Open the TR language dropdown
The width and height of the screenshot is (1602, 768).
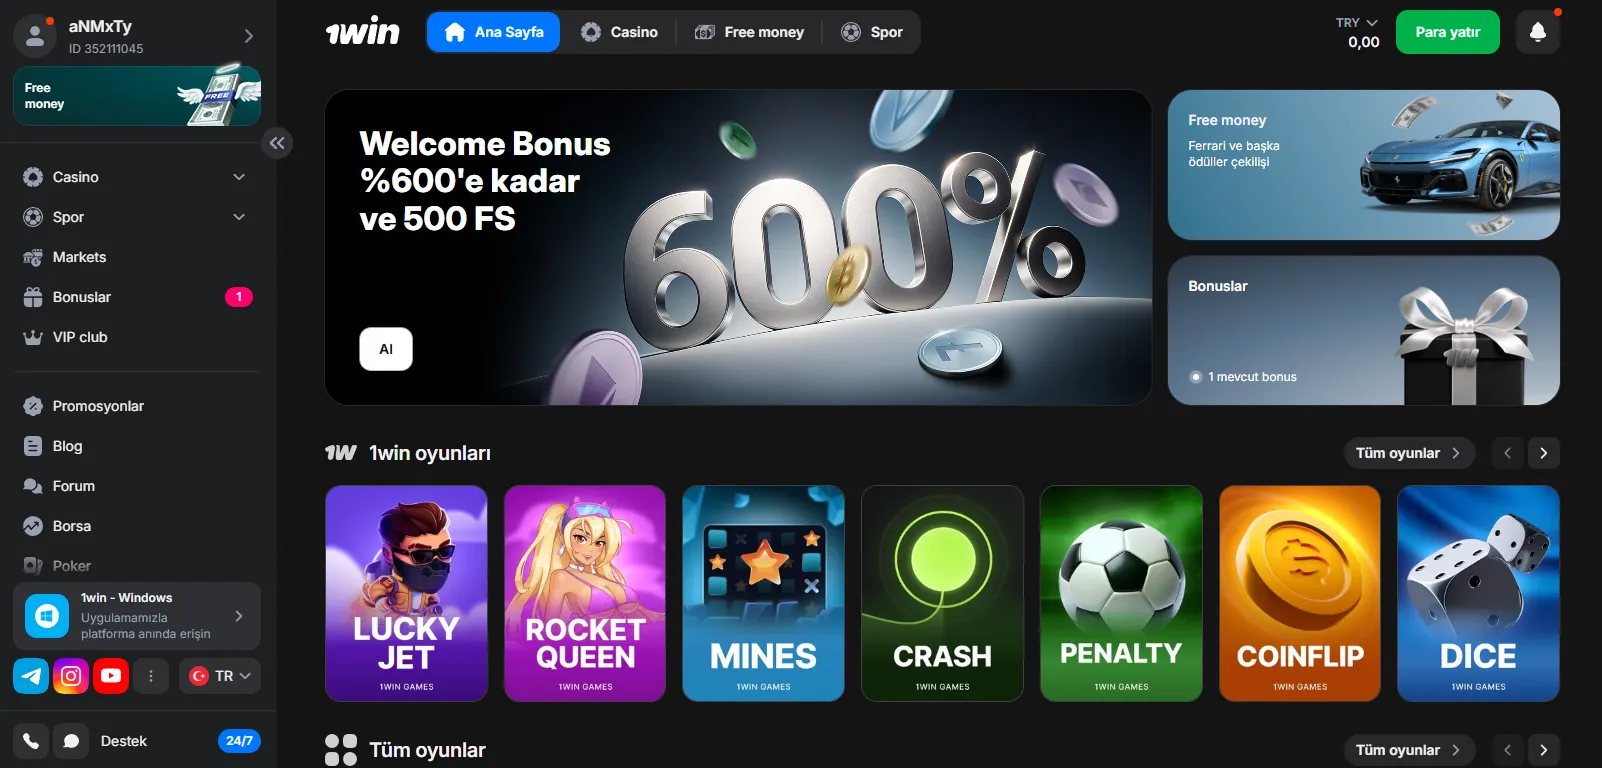coord(220,676)
